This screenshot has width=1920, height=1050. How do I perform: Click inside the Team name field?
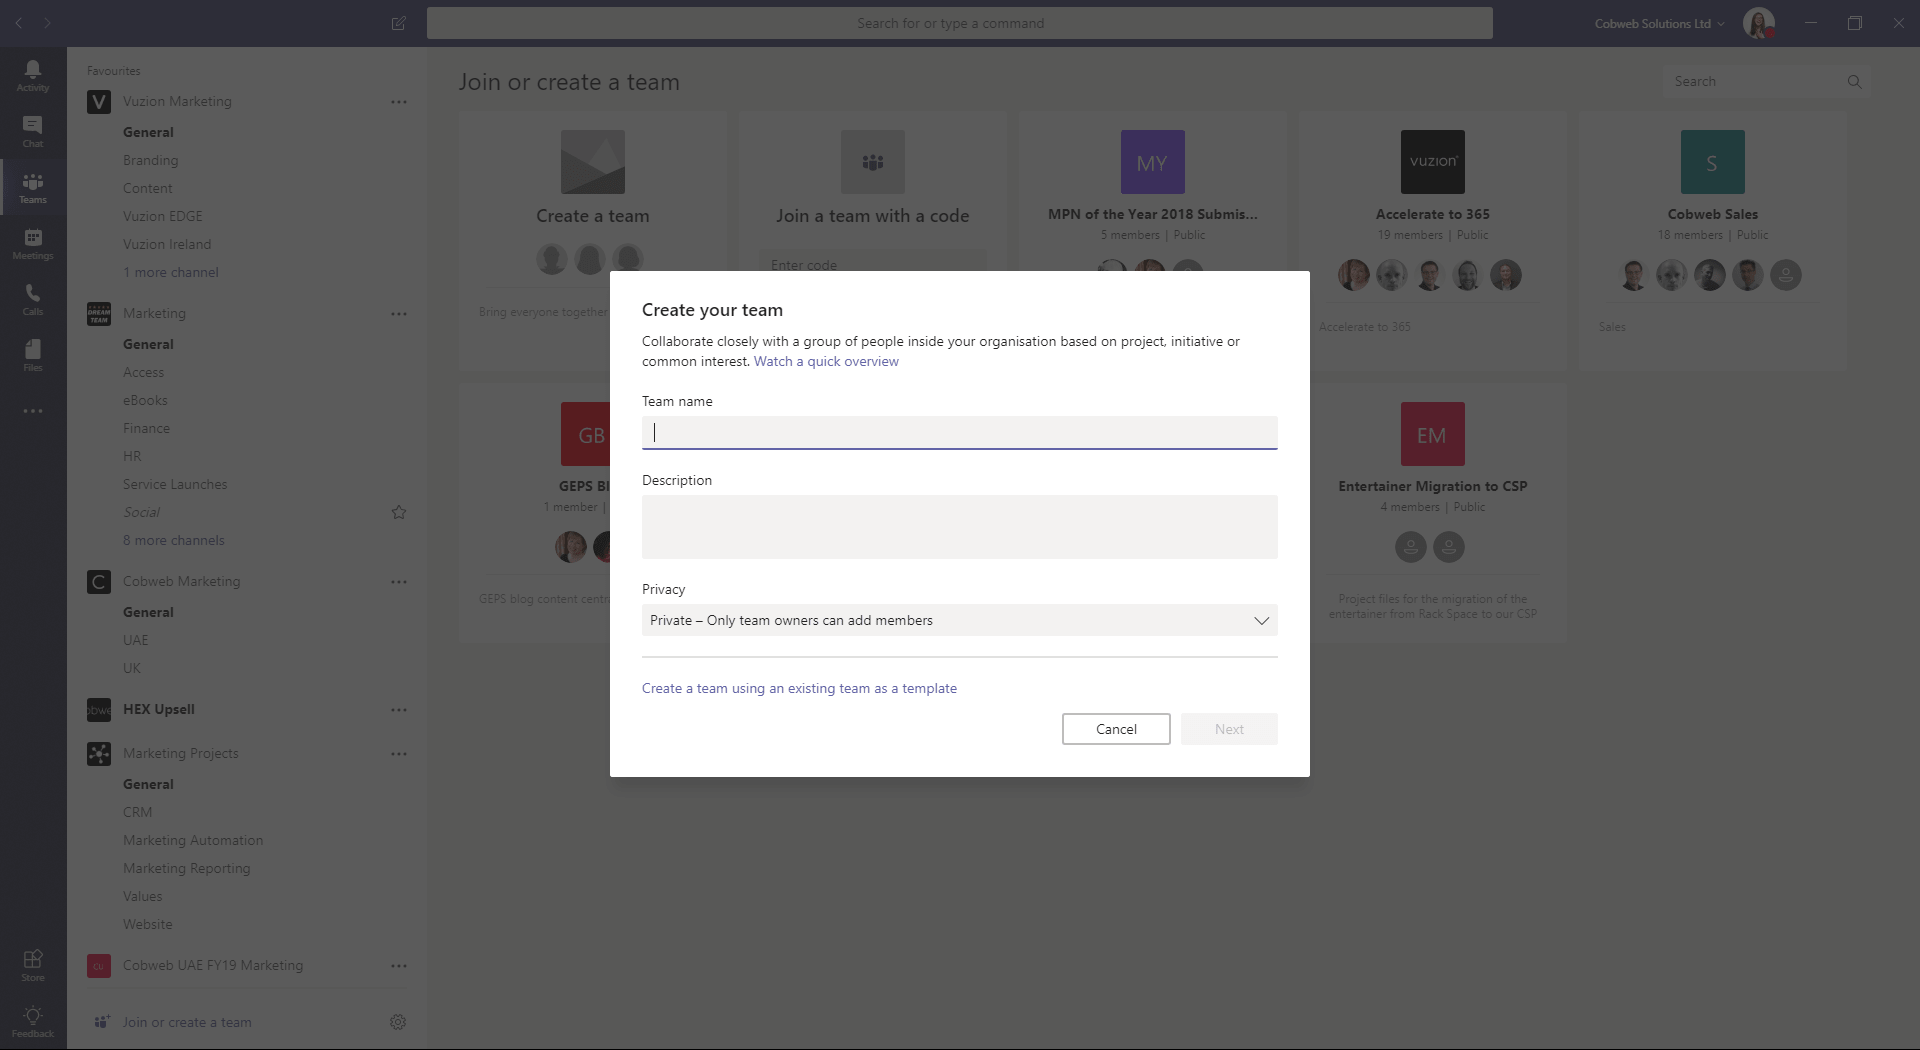point(958,432)
